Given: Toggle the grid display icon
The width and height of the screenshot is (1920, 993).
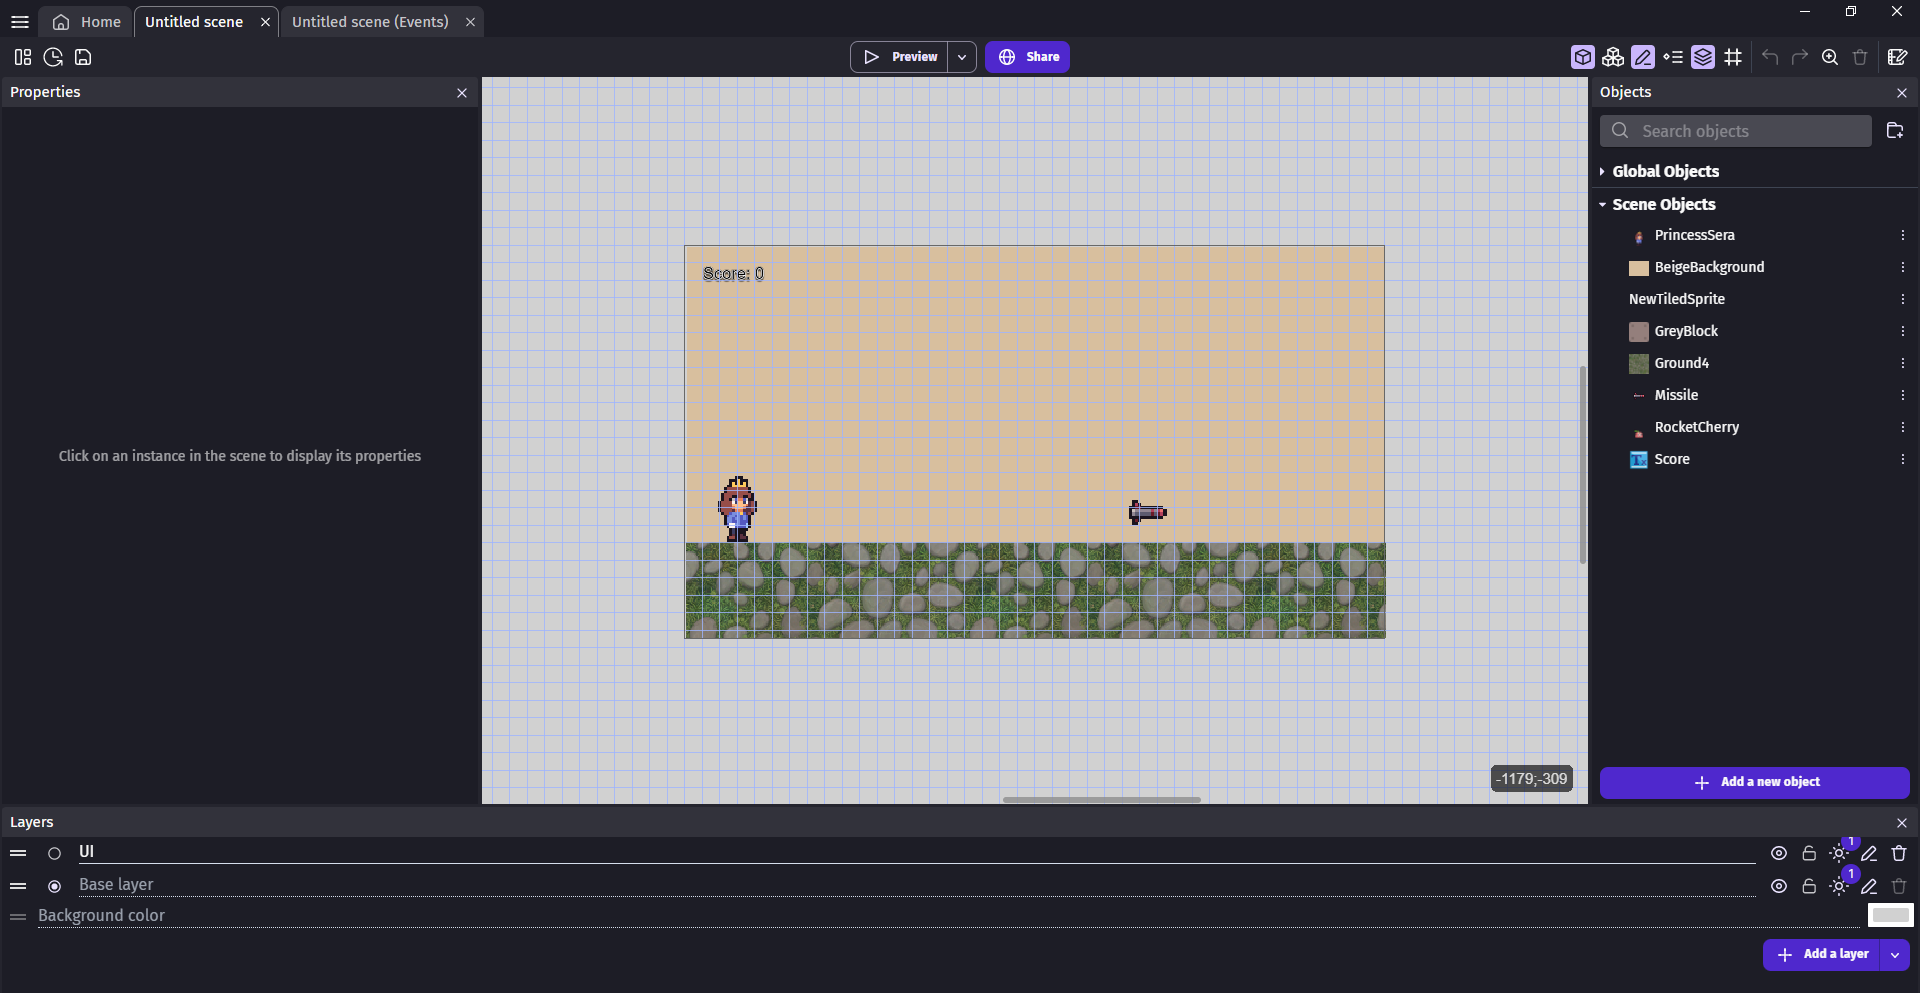Looking at the screenshot, I should click(1735, 57).
